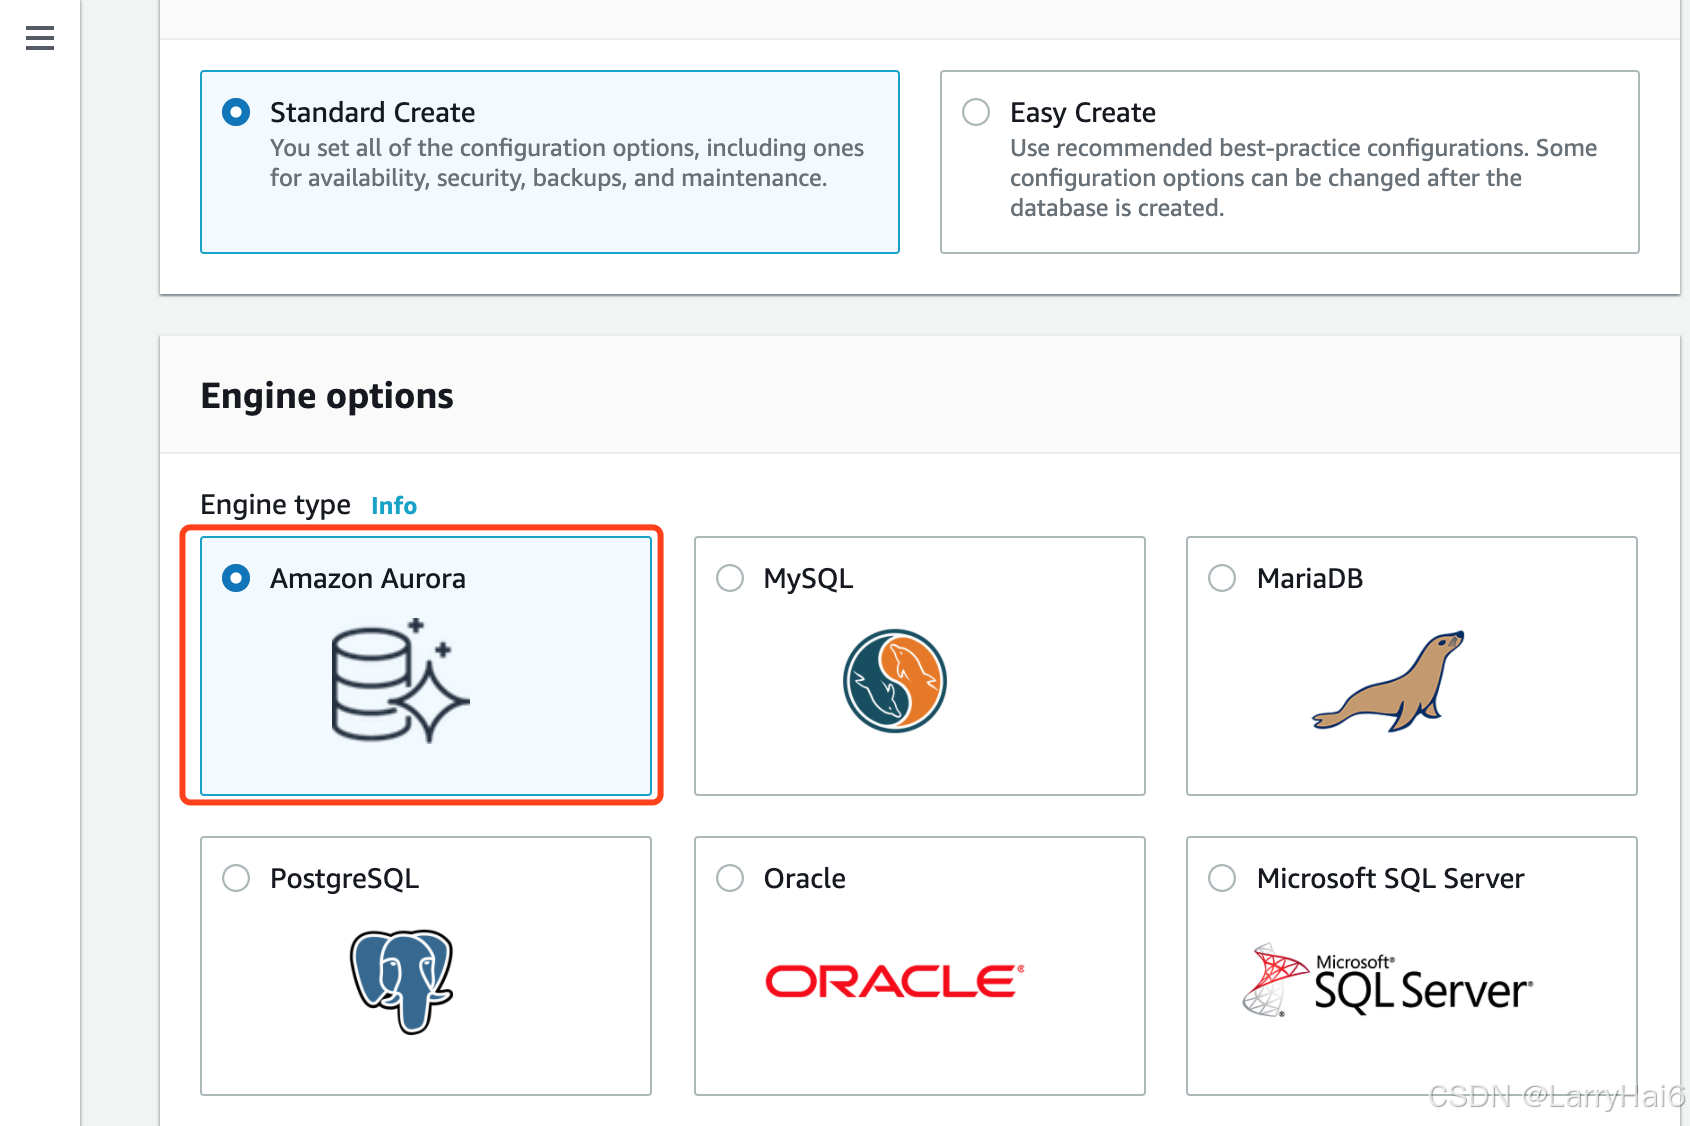This screenshot has height=1126, width=1690.
Task: Click the Microsoft SQL Server logo
Action: [1388, 981]
